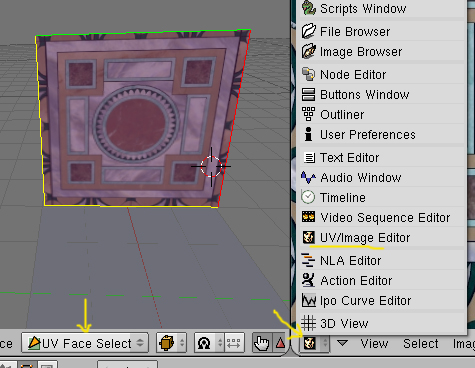The image size is (475, 368).
Task: Choose UV/Image Editor from the menu
Action: click(382, 237)
